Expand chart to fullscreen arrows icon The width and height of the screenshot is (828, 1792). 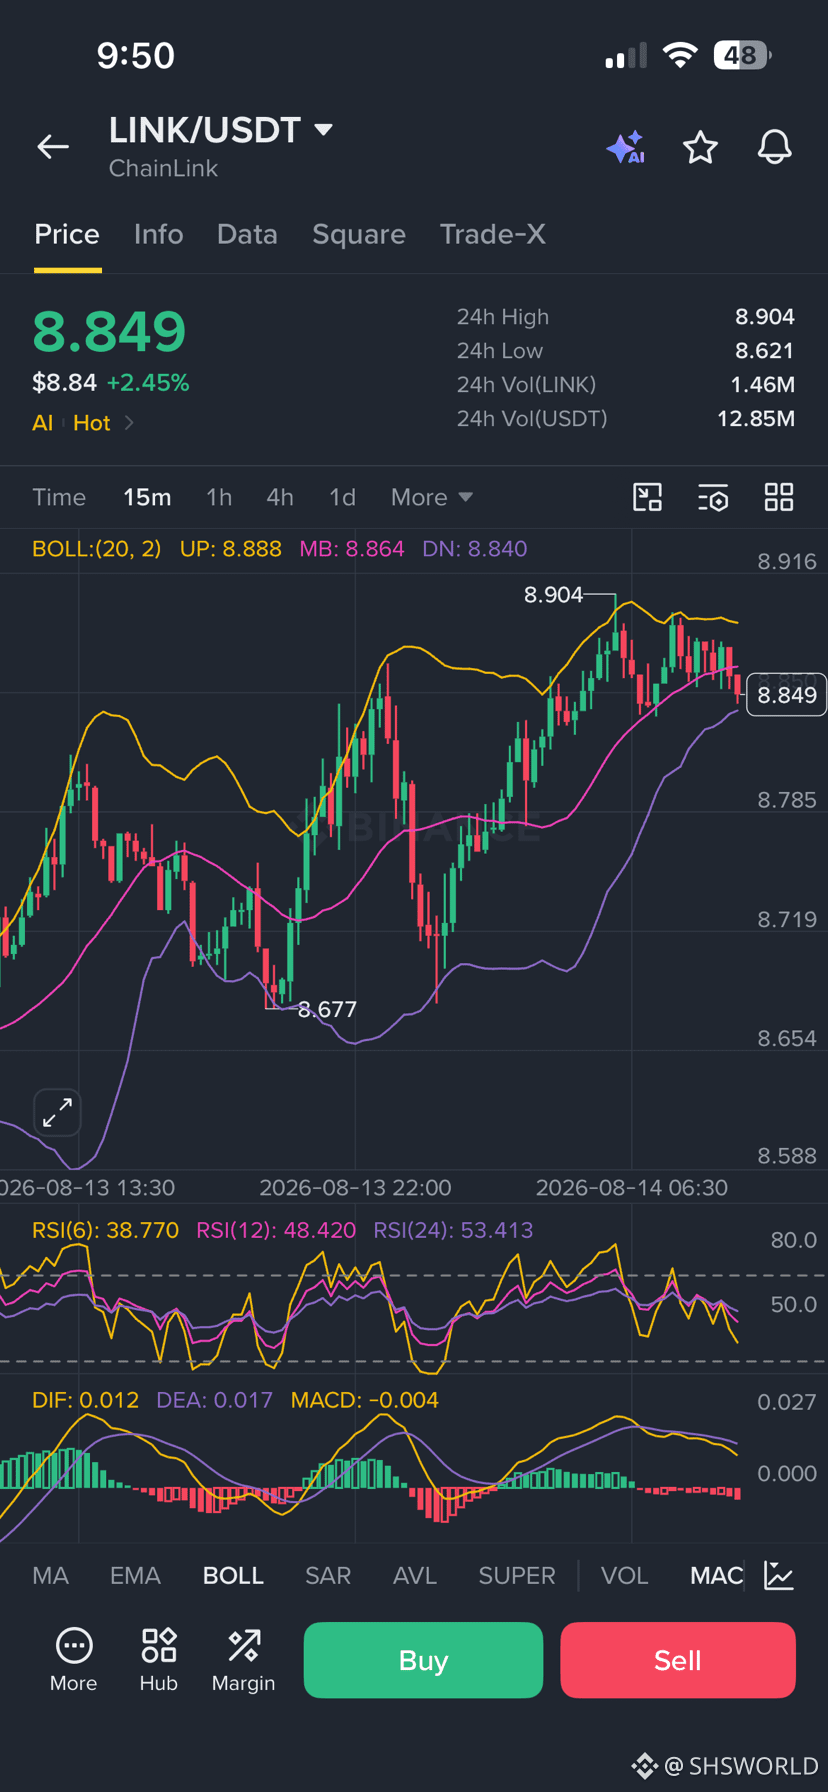point(57,1112)
